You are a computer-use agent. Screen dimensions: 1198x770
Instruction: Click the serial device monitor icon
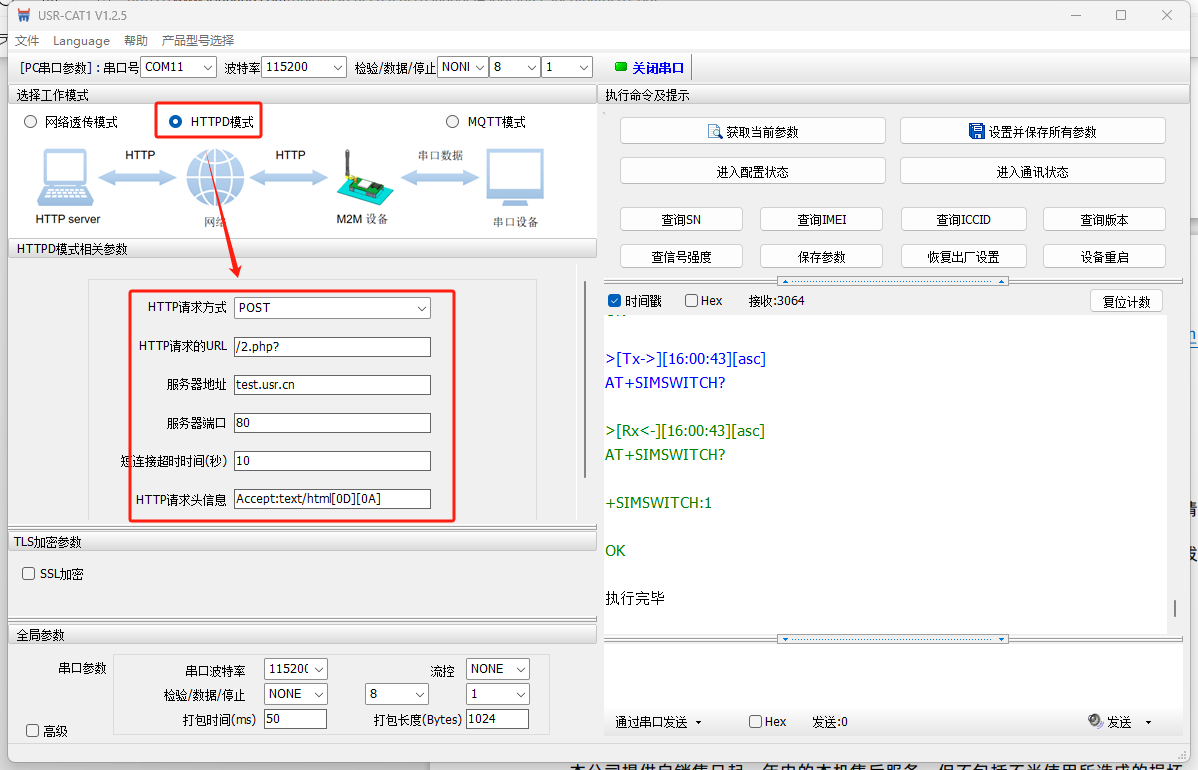515,178
